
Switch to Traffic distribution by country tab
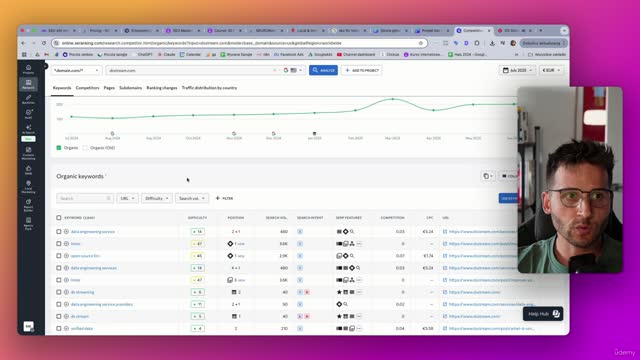point(209,88)
